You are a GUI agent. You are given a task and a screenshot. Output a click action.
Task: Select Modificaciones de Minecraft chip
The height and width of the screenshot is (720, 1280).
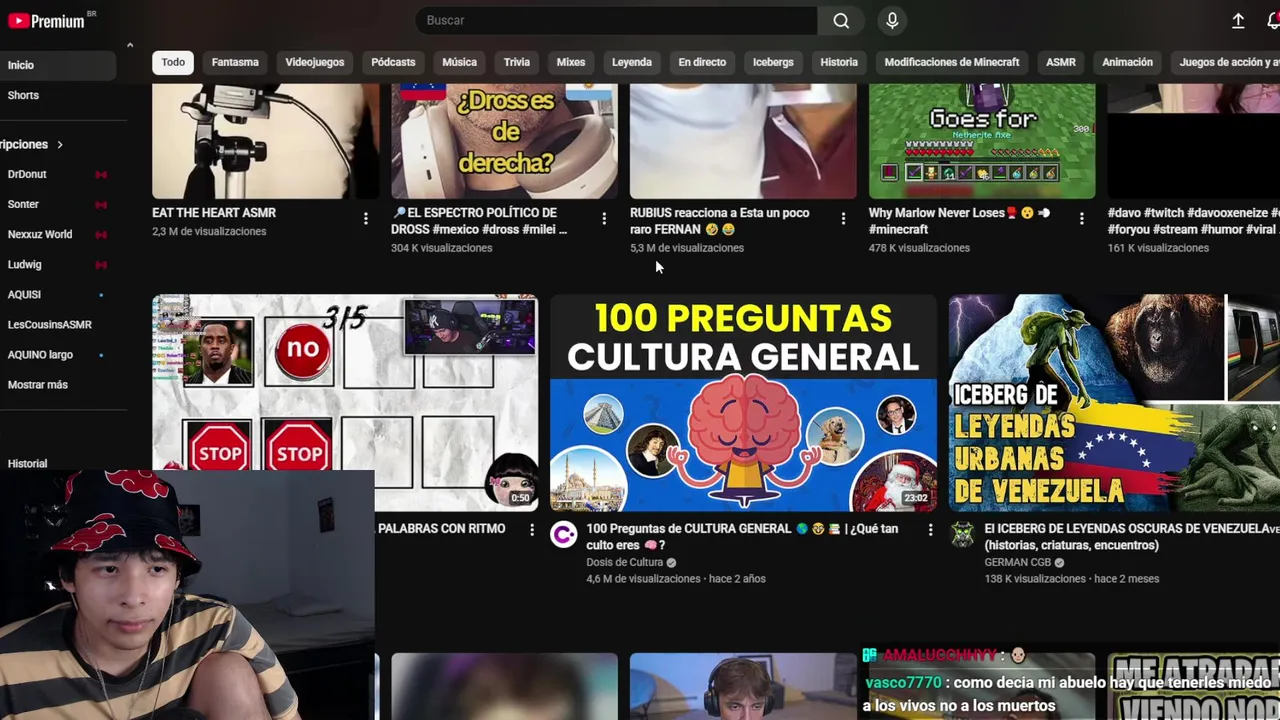pyautogui.click(x=952, y=62)
